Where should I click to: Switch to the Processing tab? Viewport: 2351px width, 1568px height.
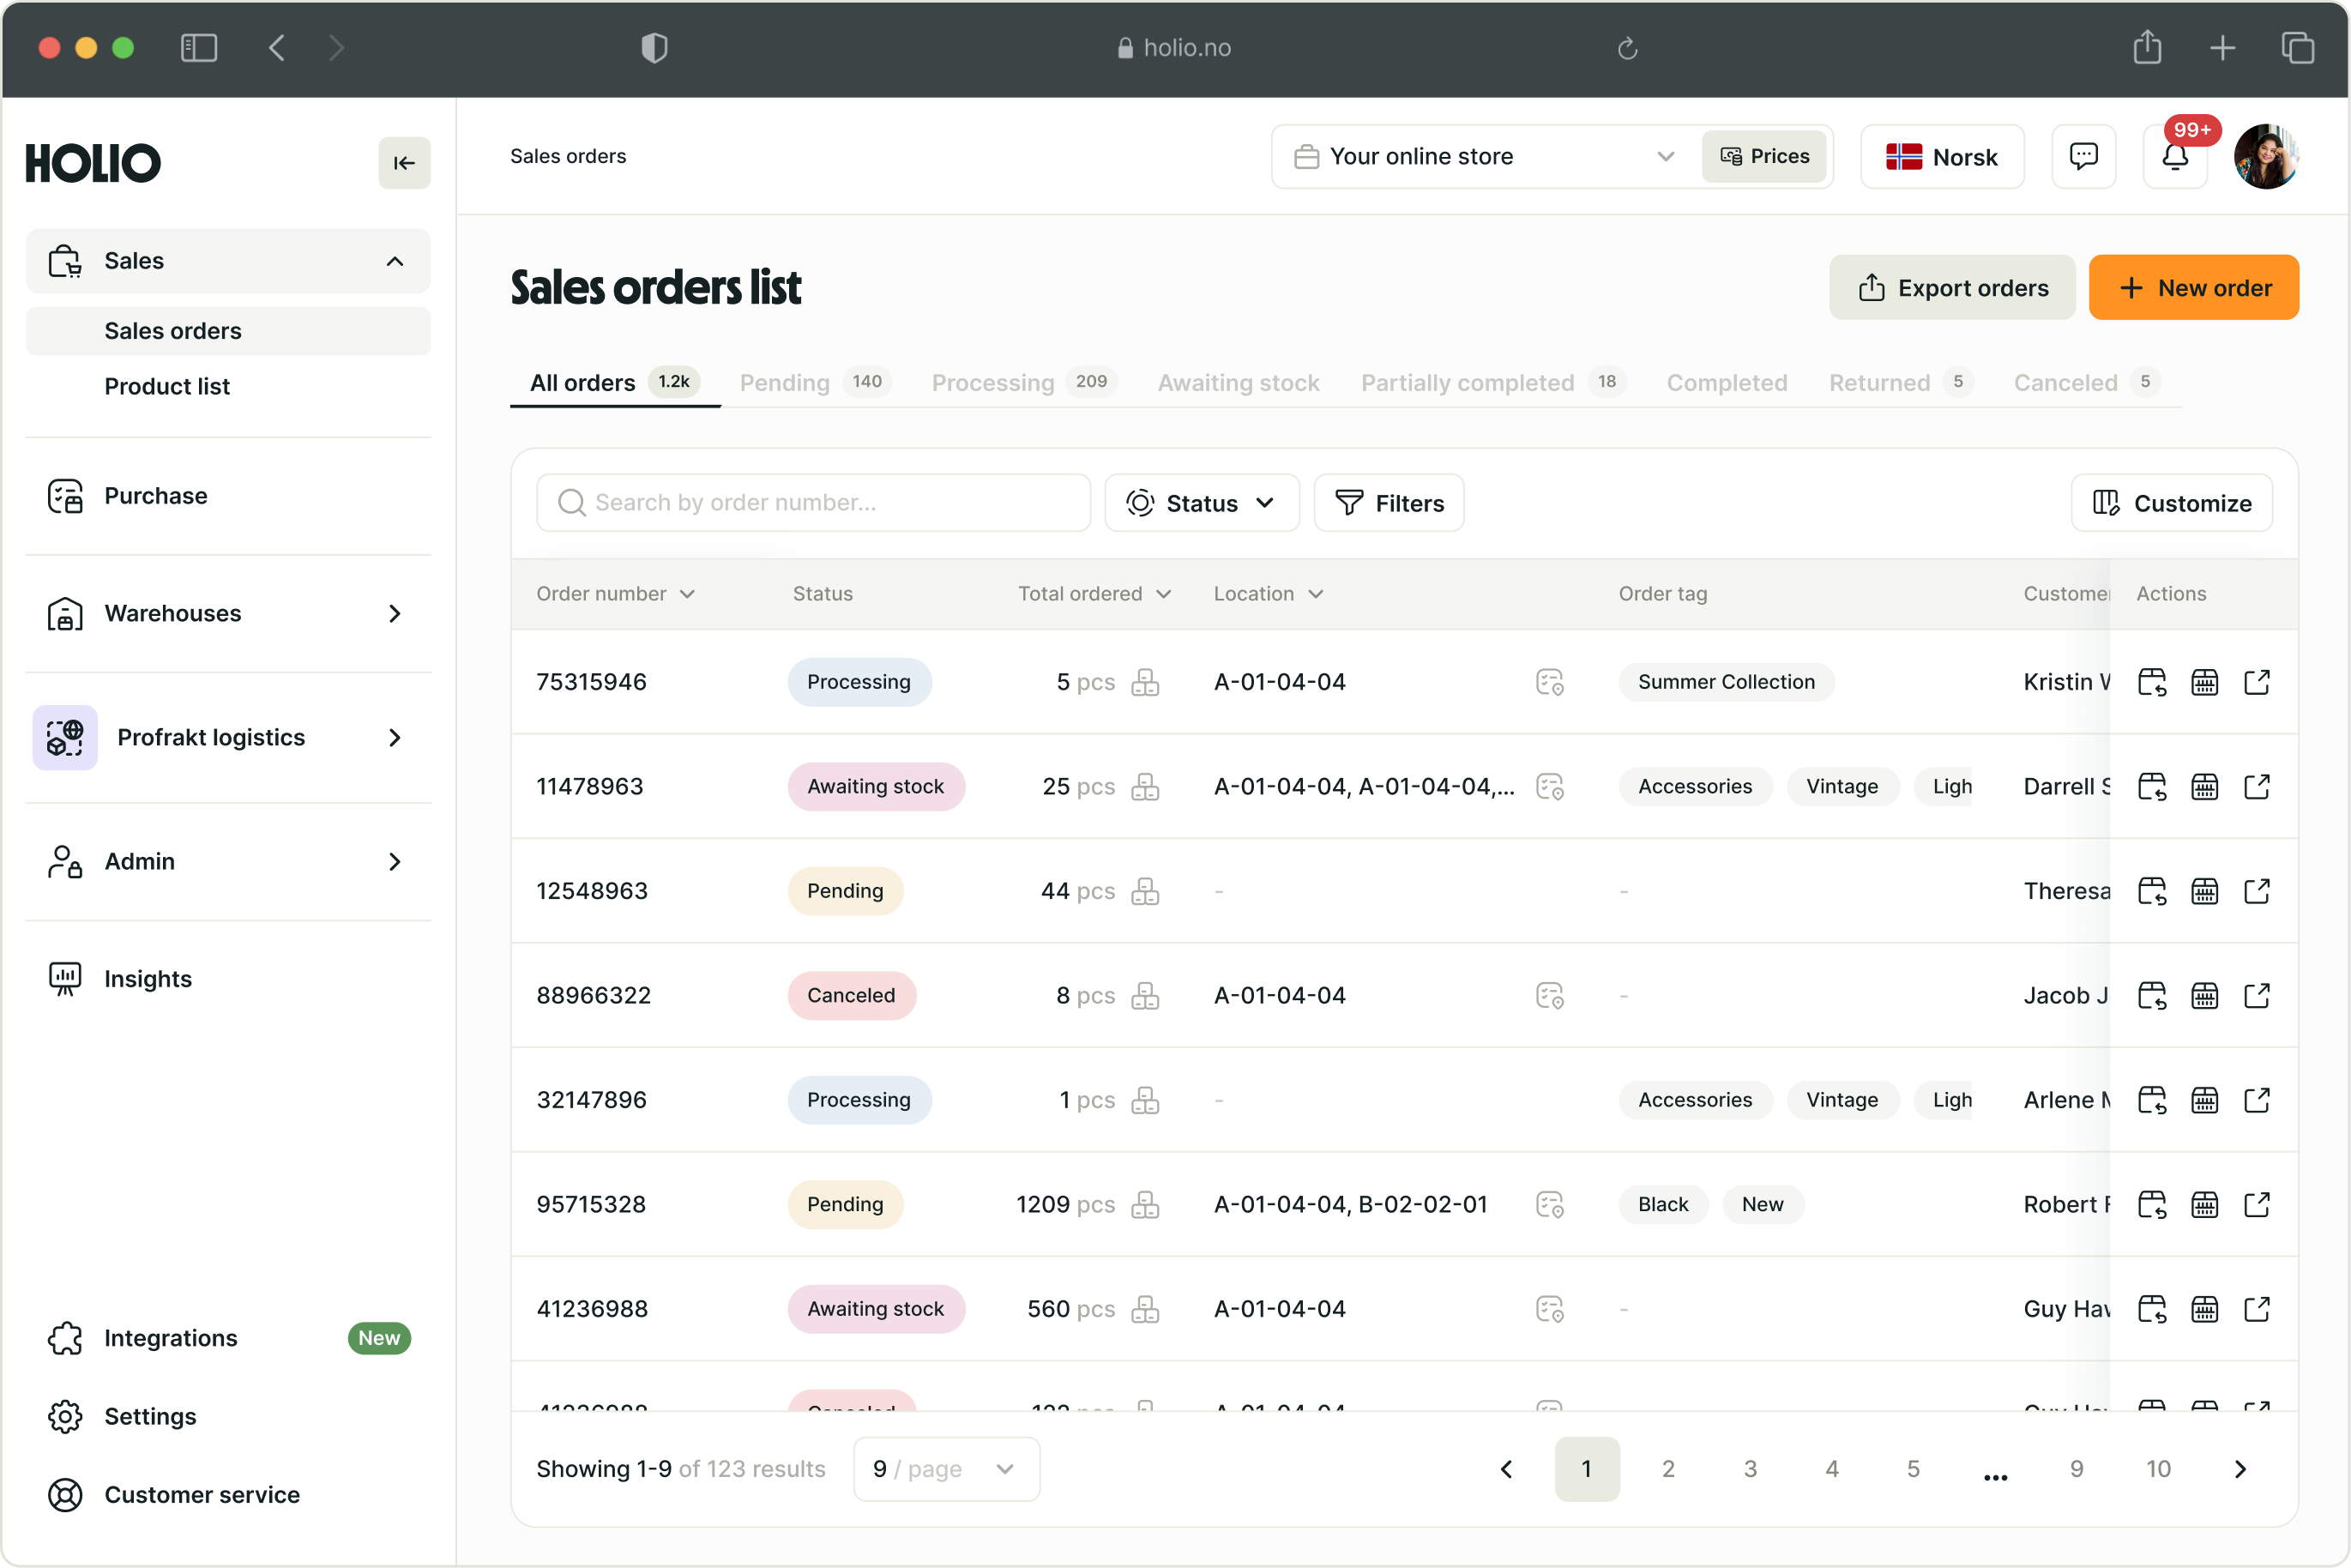tap(1024, 383)
